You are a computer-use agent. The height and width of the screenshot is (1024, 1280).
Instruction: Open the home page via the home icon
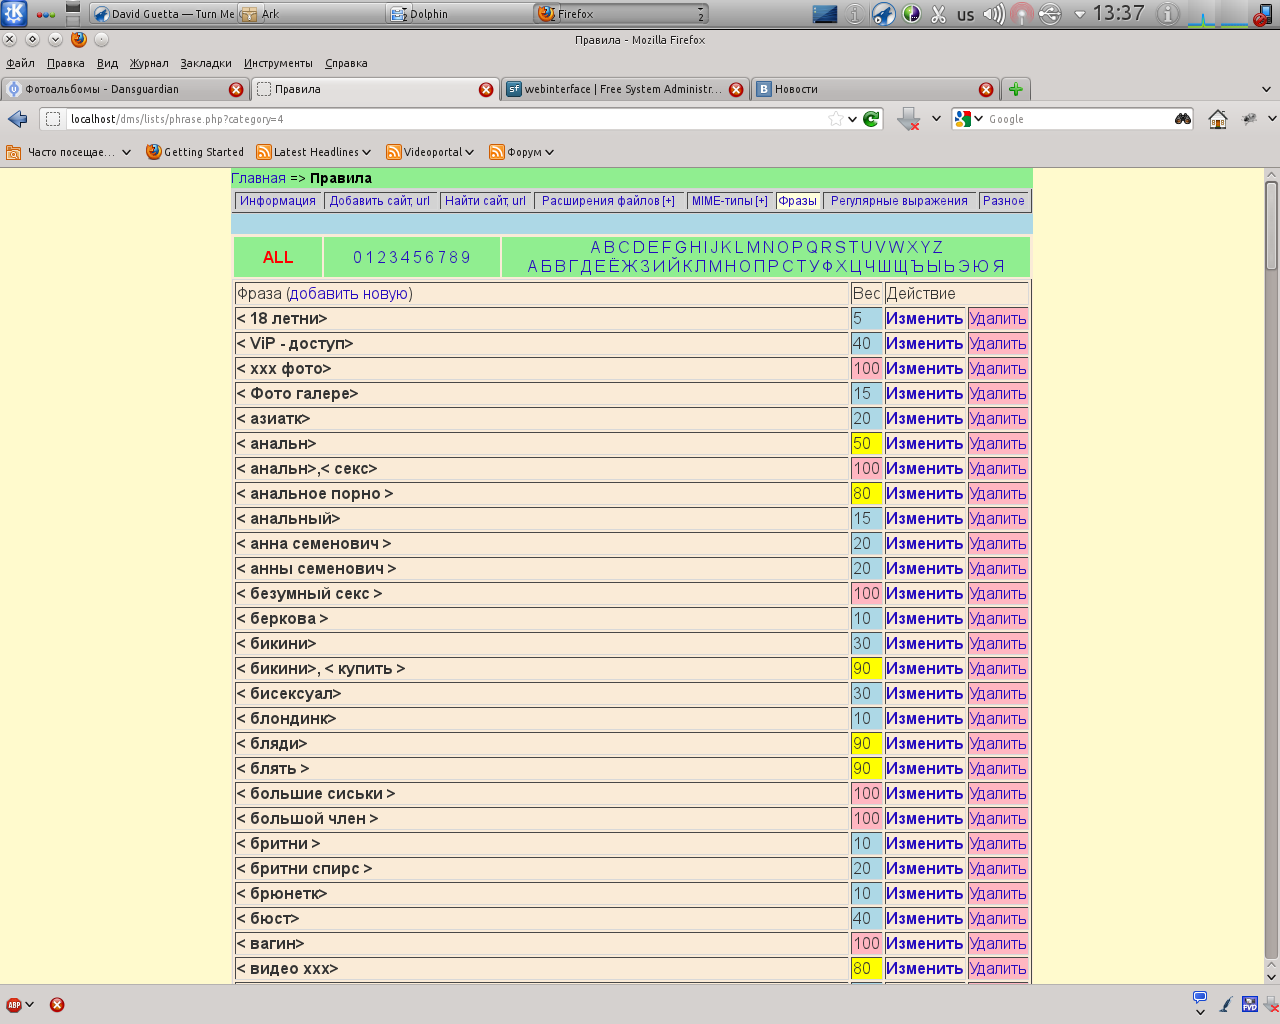tap(1217, 119)
